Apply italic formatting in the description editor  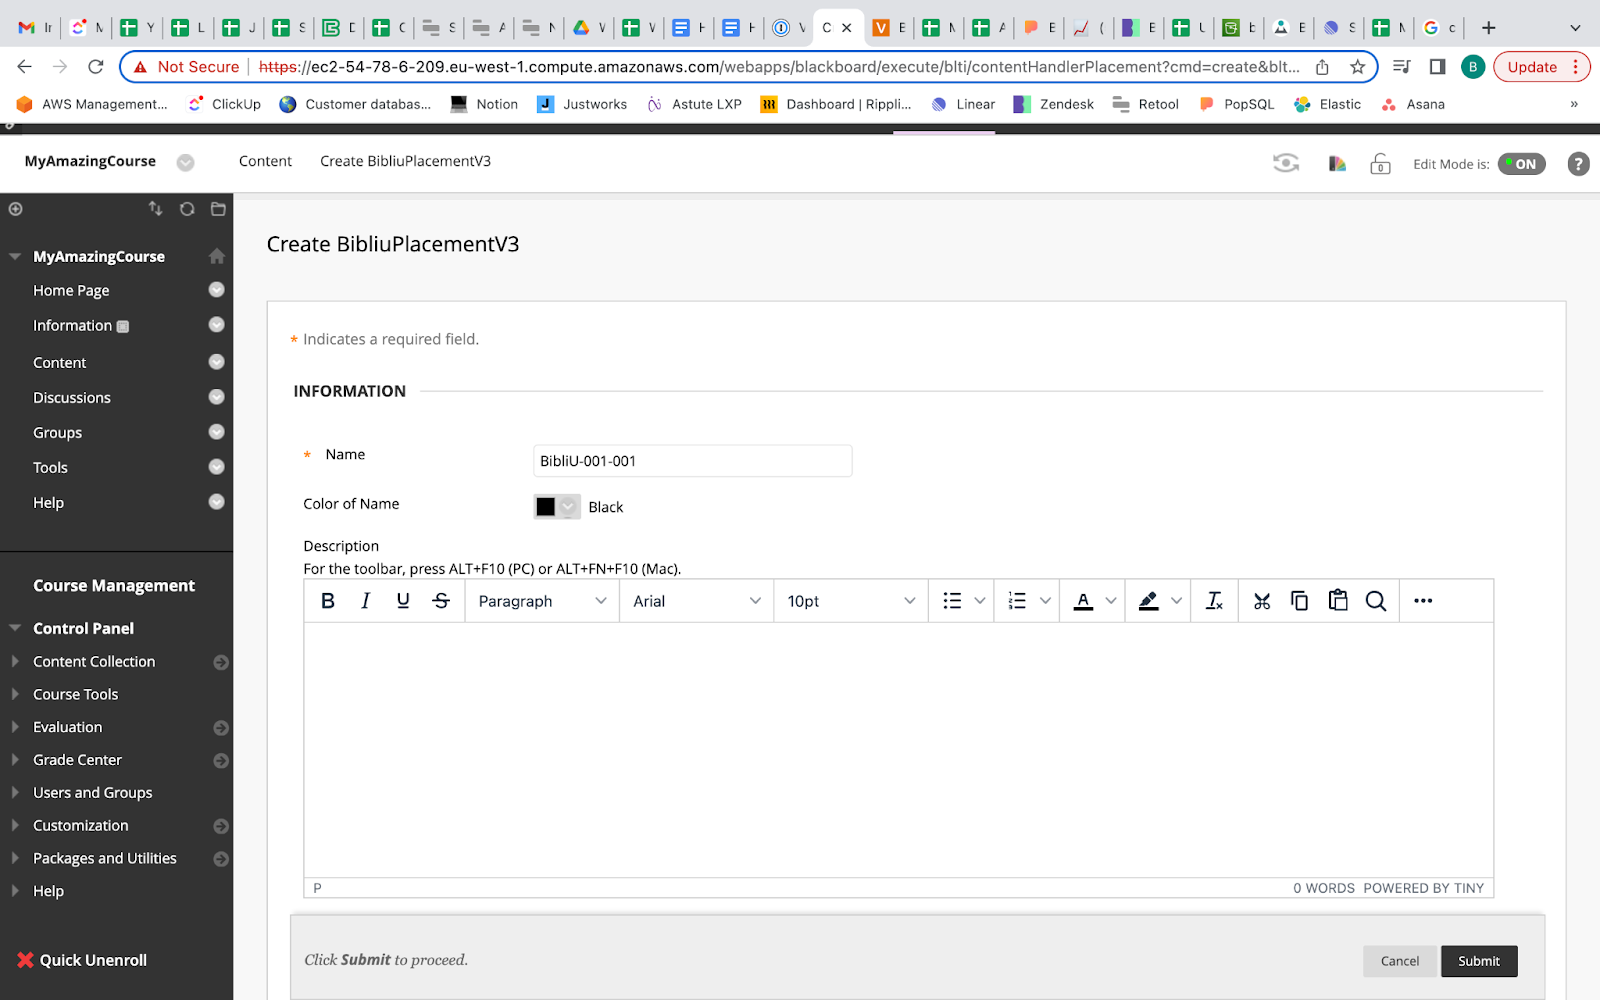point(365,601)
